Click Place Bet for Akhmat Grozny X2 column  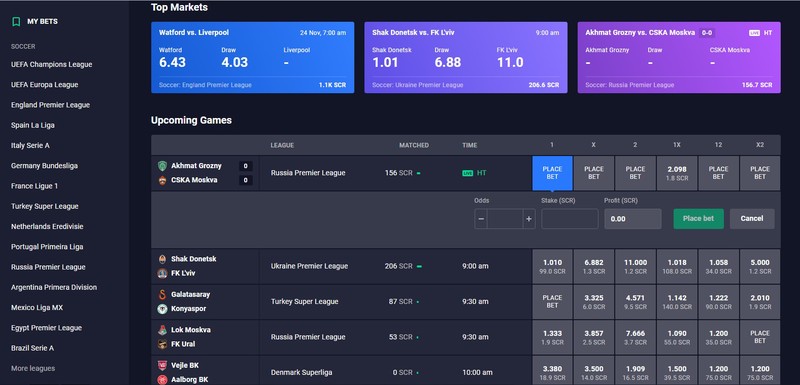(760, 173)
